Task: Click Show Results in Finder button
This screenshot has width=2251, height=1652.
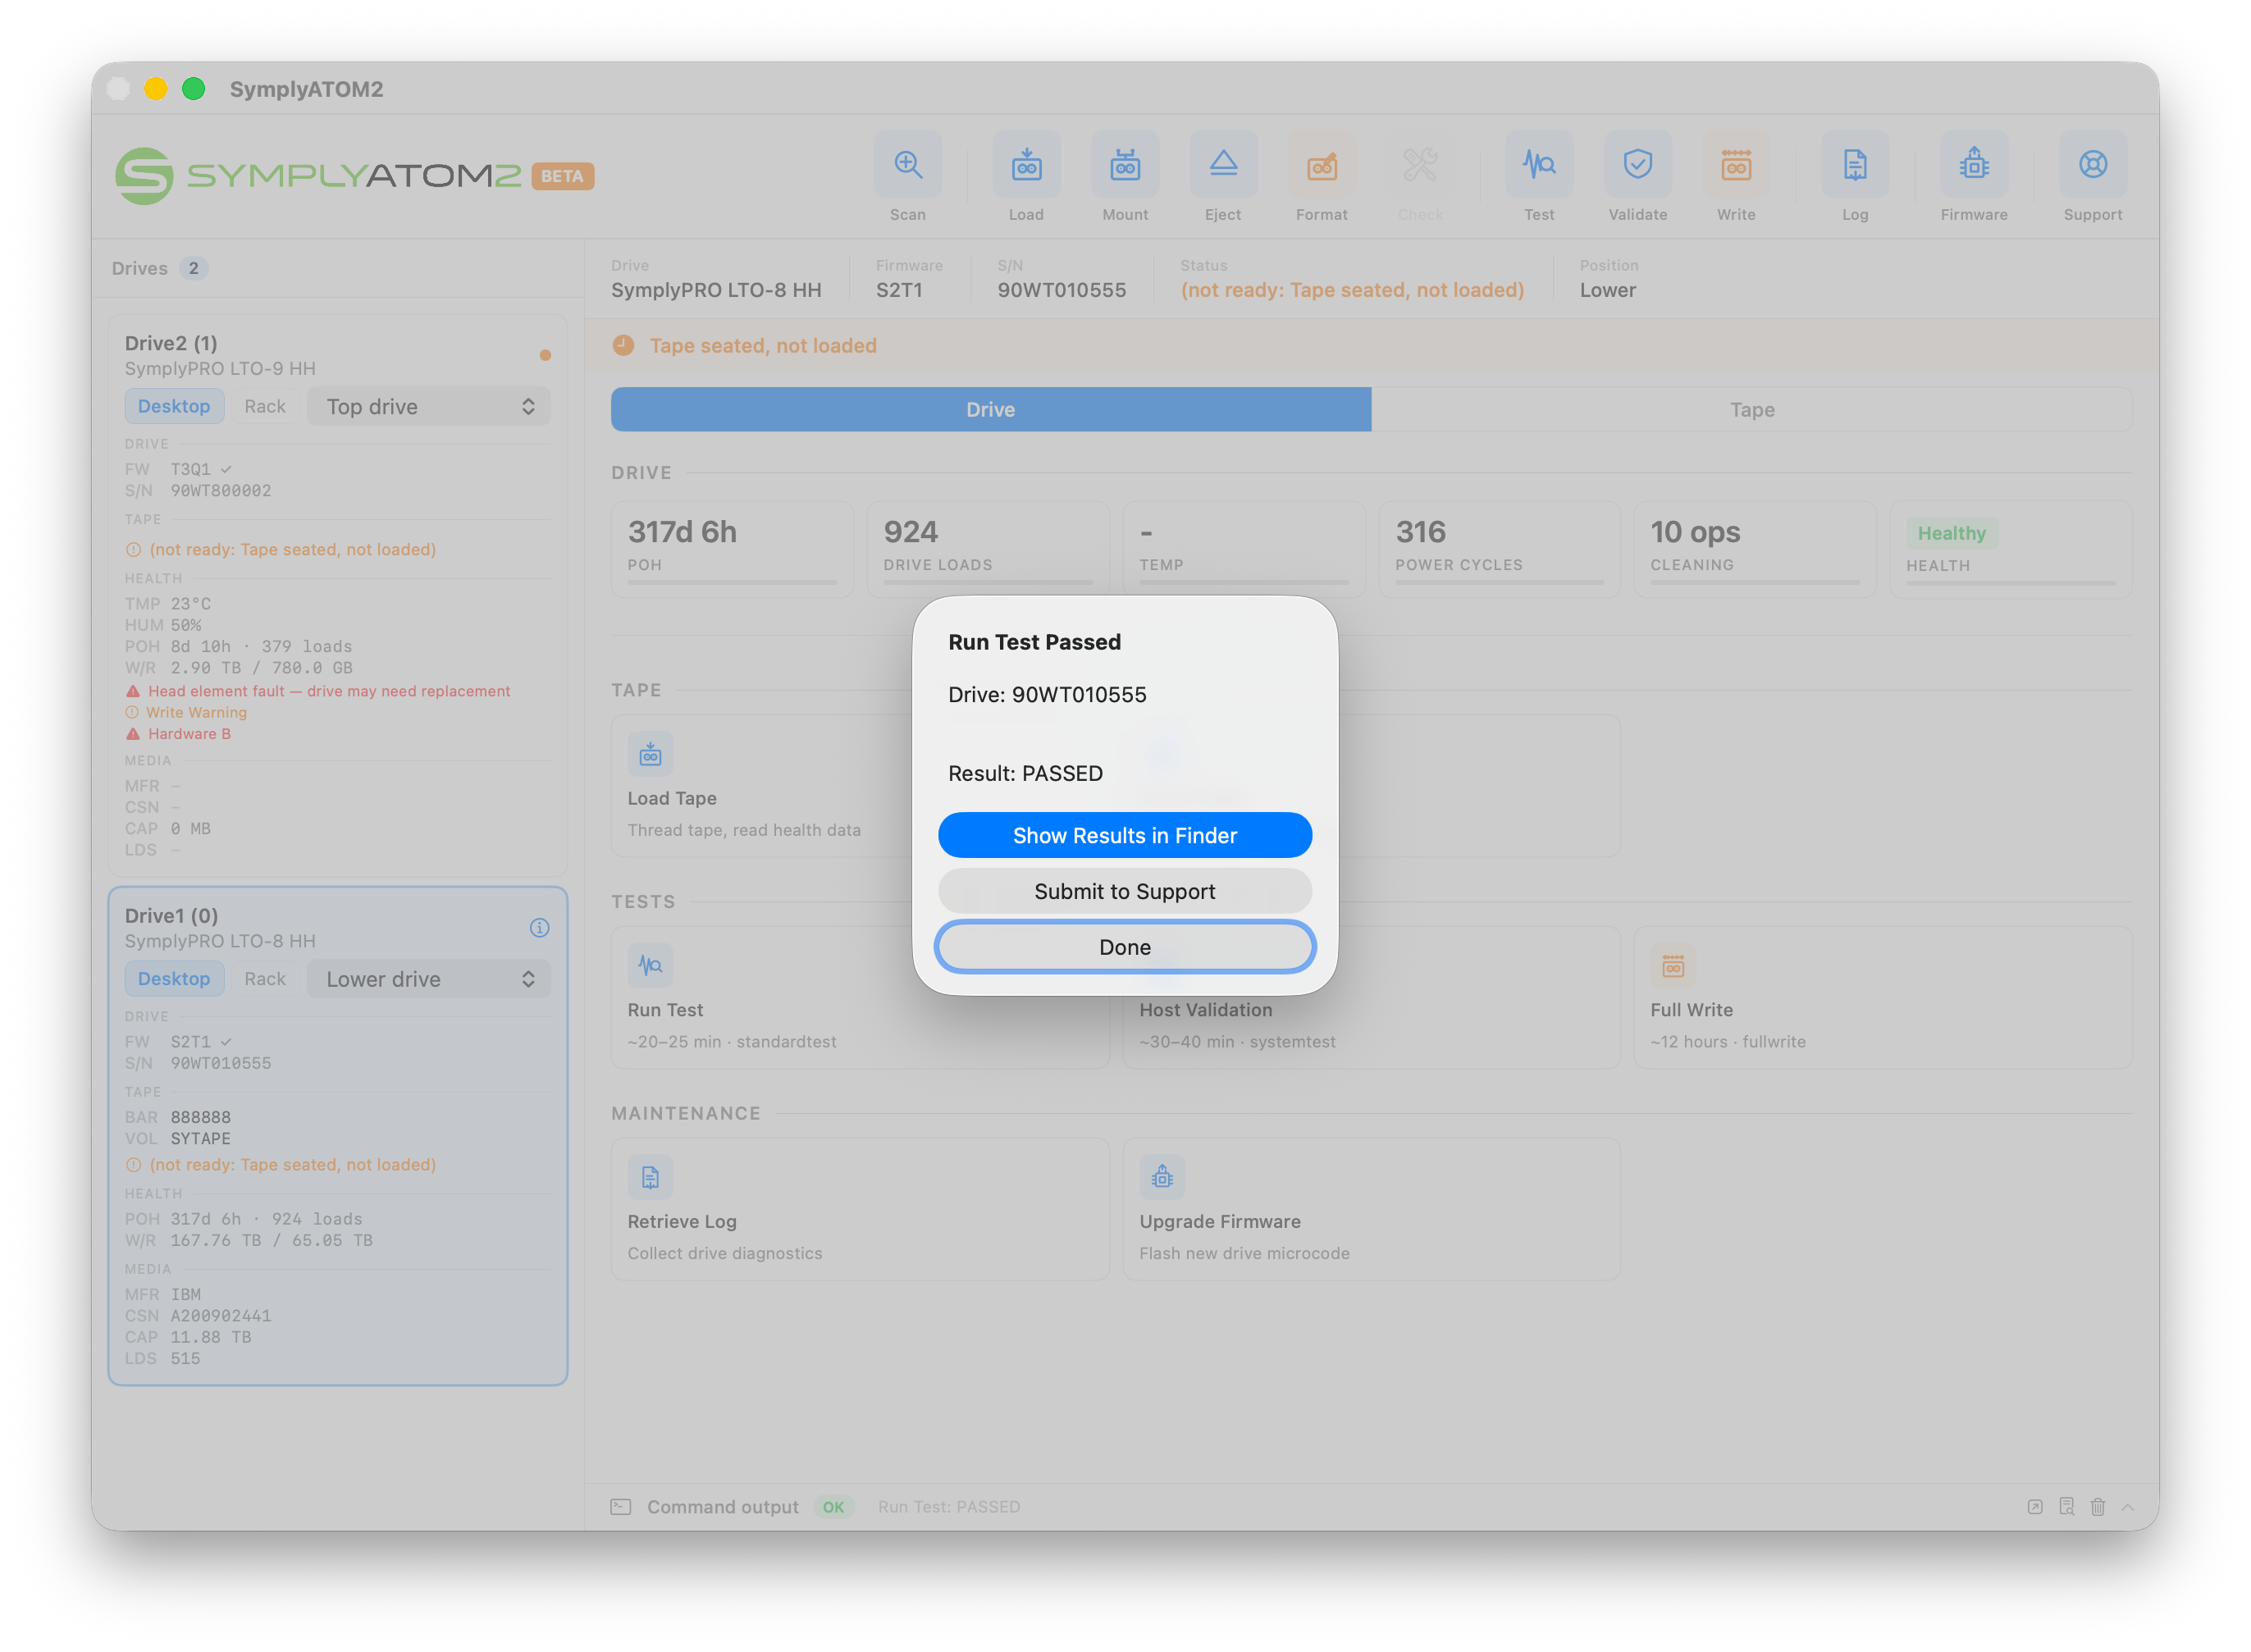Action: coord(1125,835)
